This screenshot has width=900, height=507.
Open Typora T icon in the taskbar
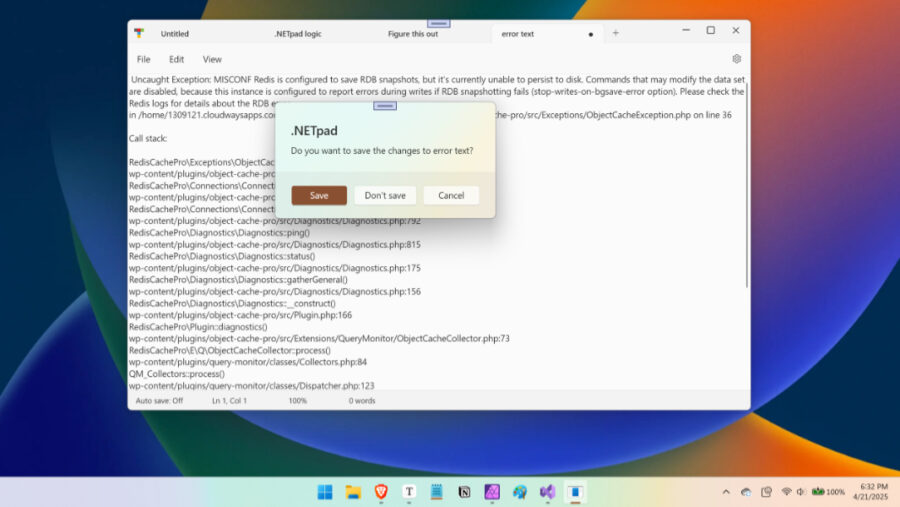click(409, 492)
